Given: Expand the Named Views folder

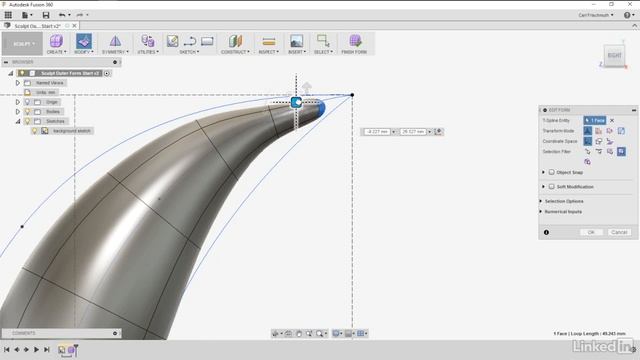Looking at the screenshot, I should (x=18, y=83).
